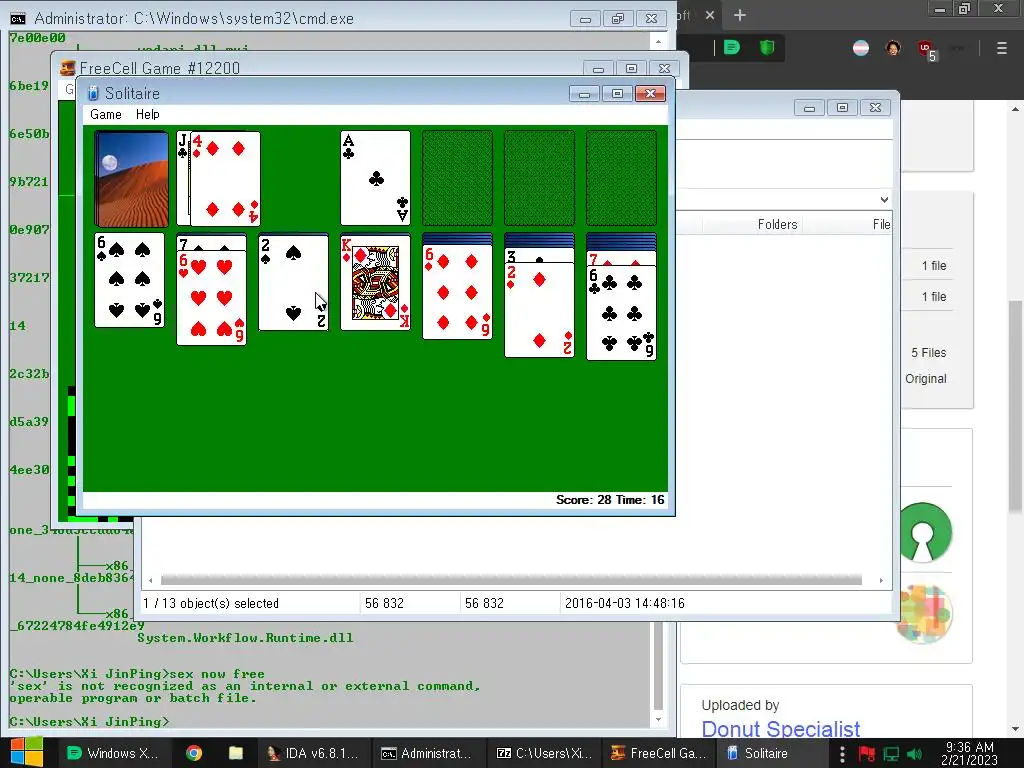Click the cmd.exe window title icon
The width and height of the screenshot is (1024, 768).
(x=18, y=18)
